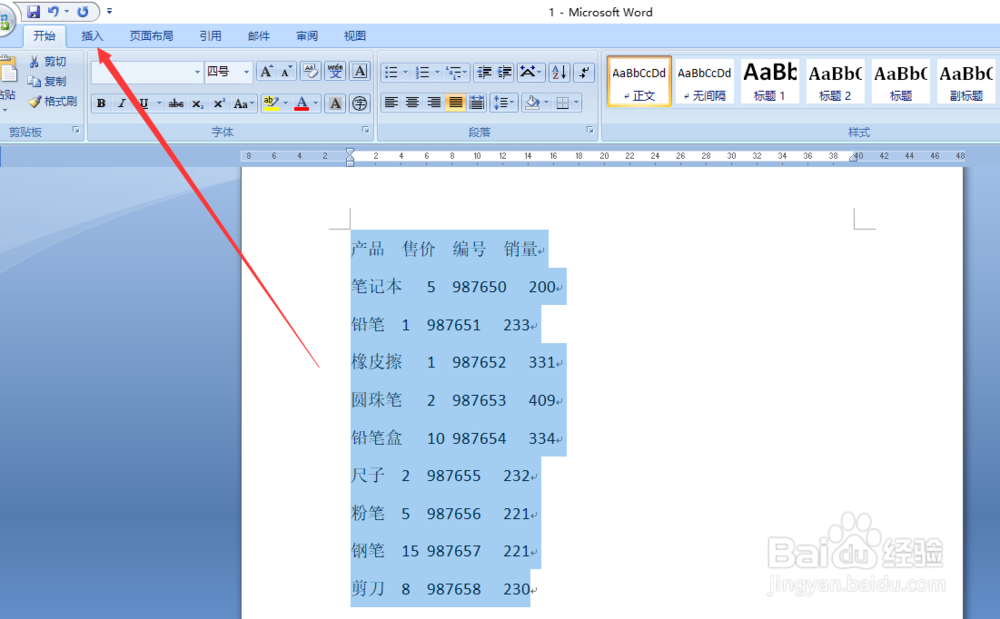Screen dimensions: 1000x619
Task: Switch to the 插入 (Insert) ribbon tab
Action: (x=92, y=36)
